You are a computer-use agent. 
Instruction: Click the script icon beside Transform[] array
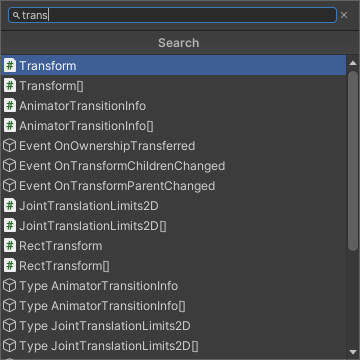pos(10,85)
